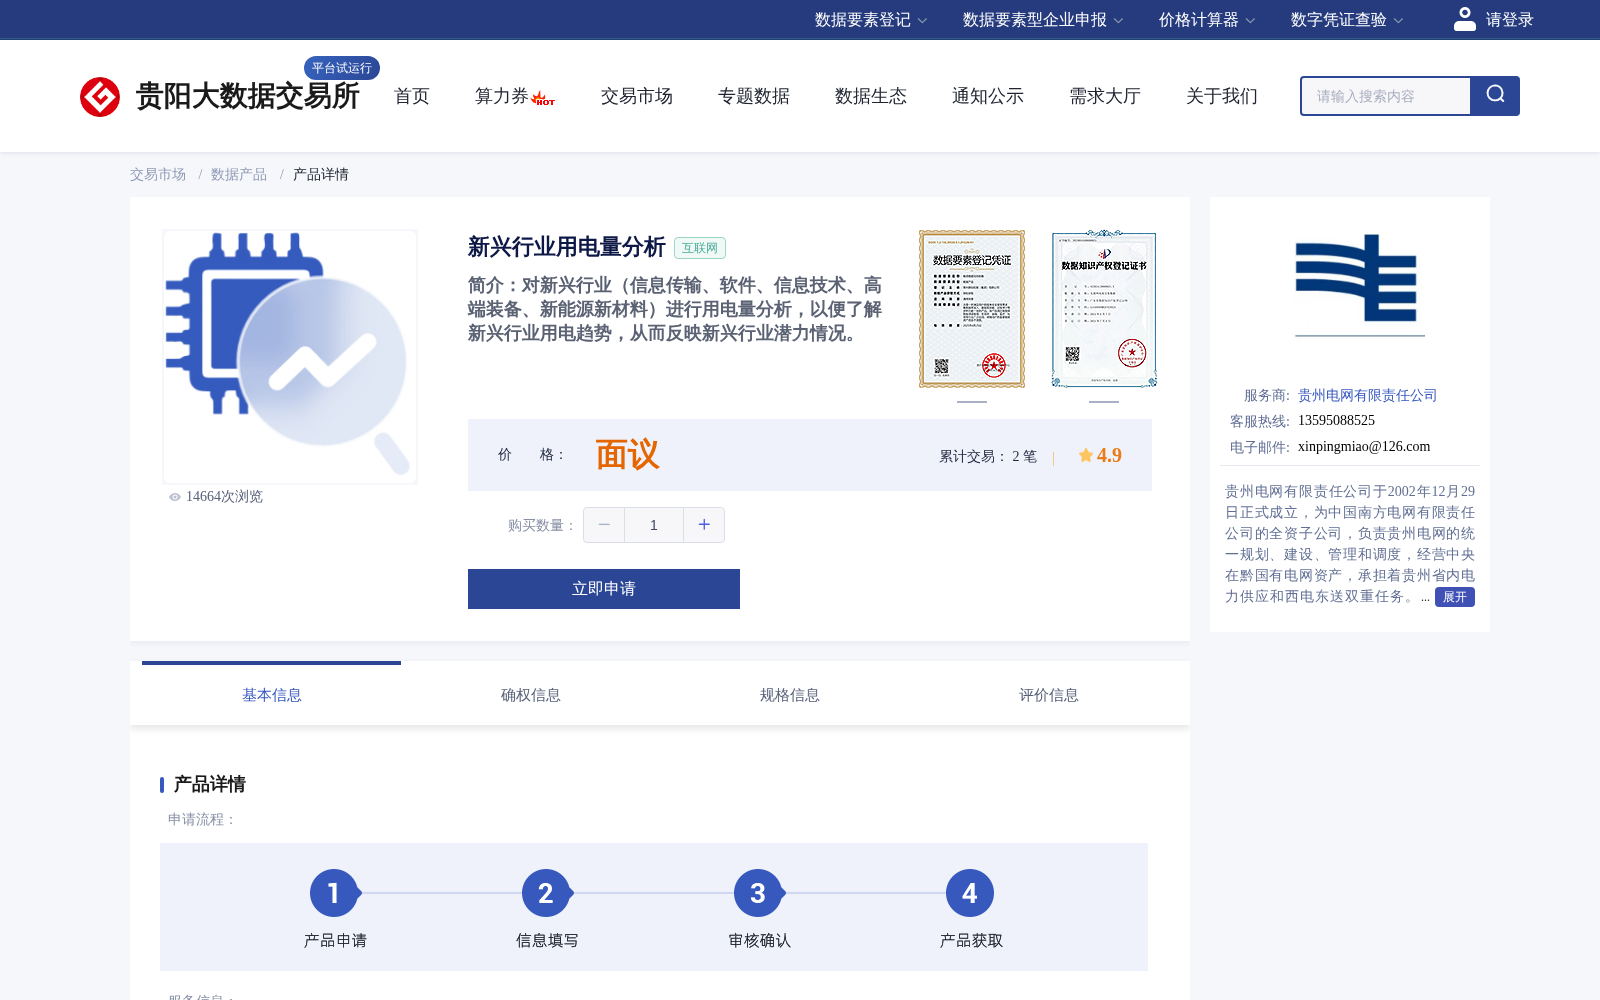
Task: Open 数据生态 navigation item
Action: [871, 96]
